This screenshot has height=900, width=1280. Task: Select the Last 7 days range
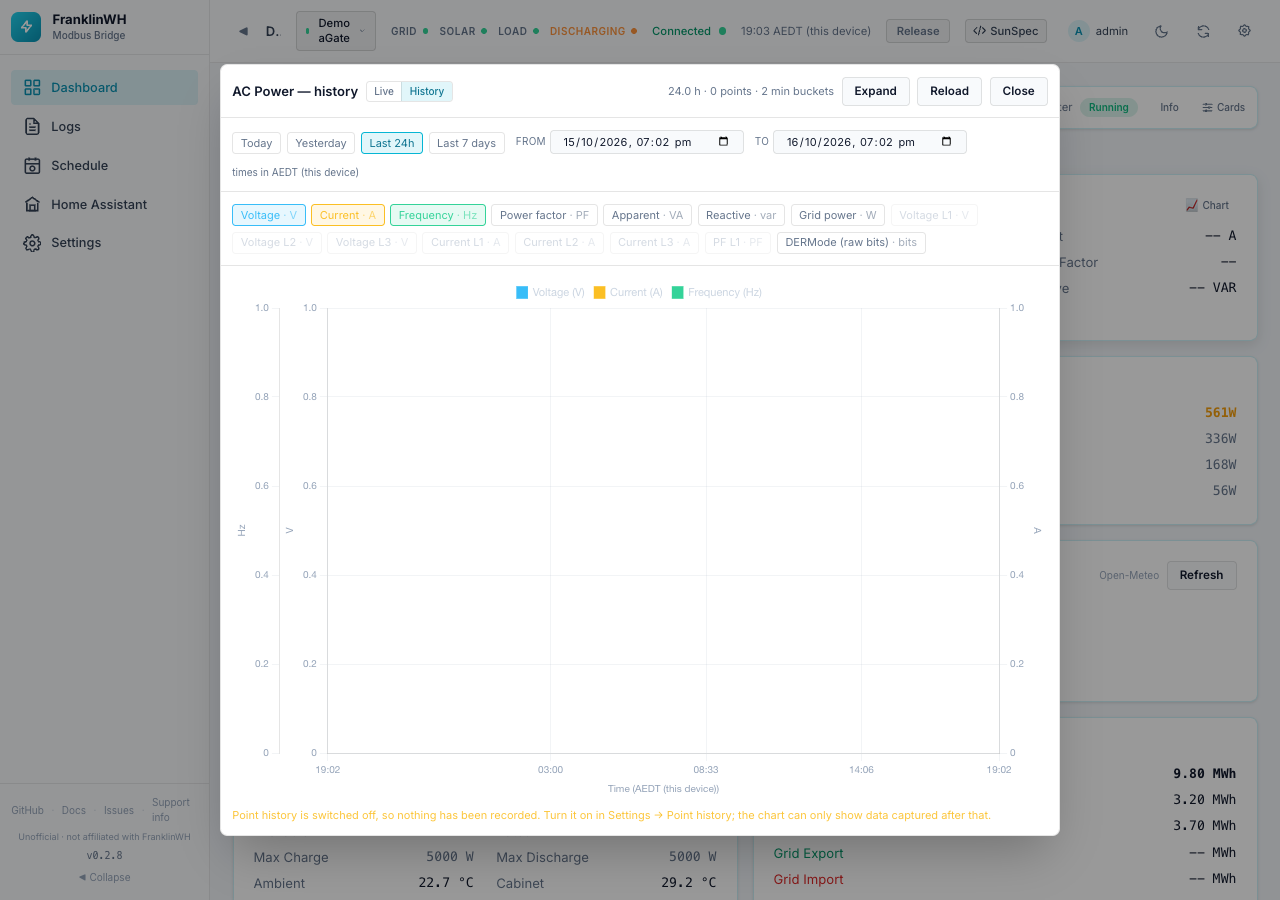click(x=467, y=143)
